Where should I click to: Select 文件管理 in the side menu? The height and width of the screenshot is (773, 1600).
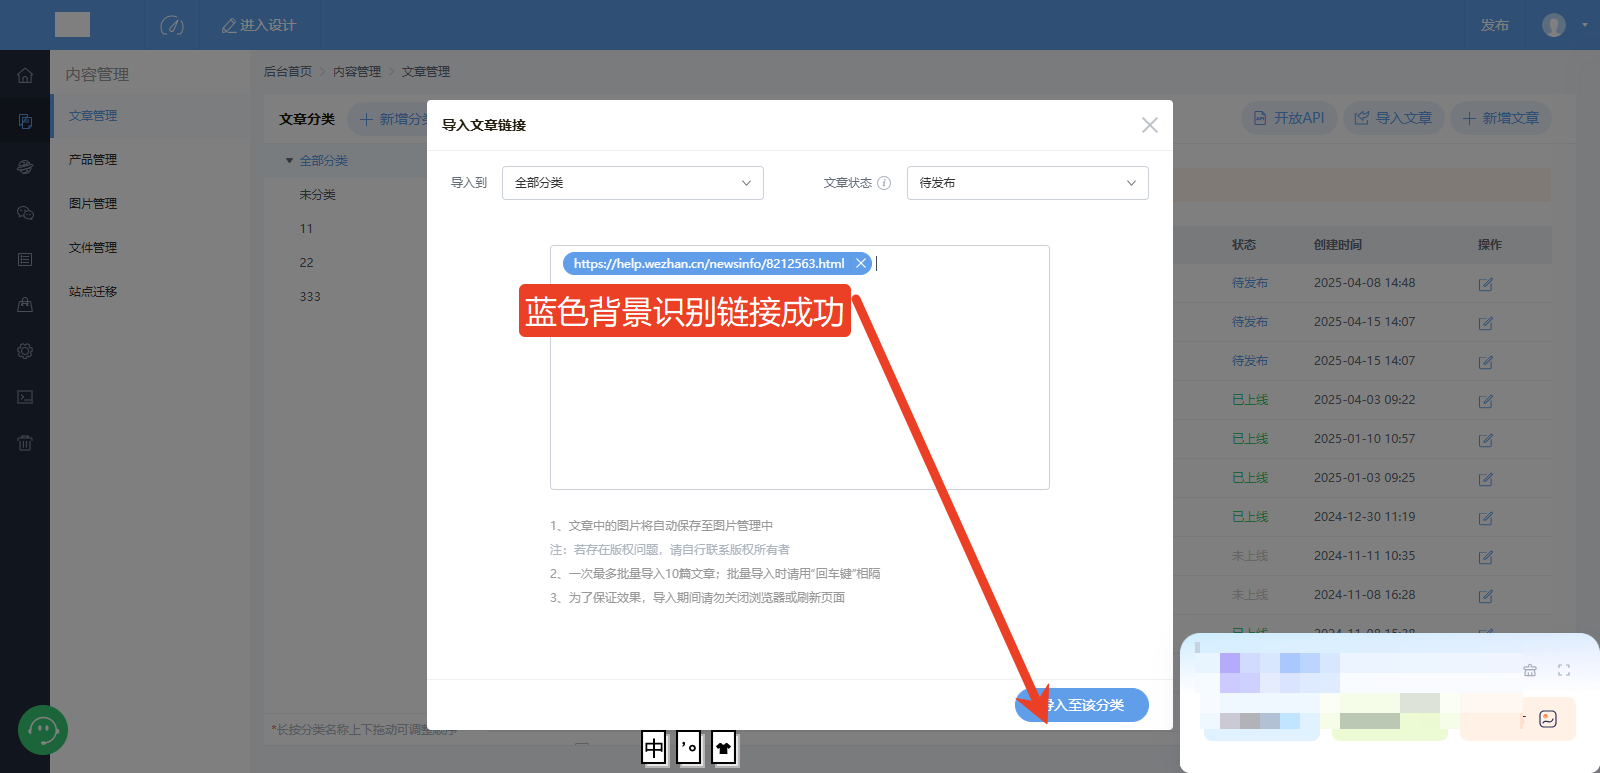93,248
